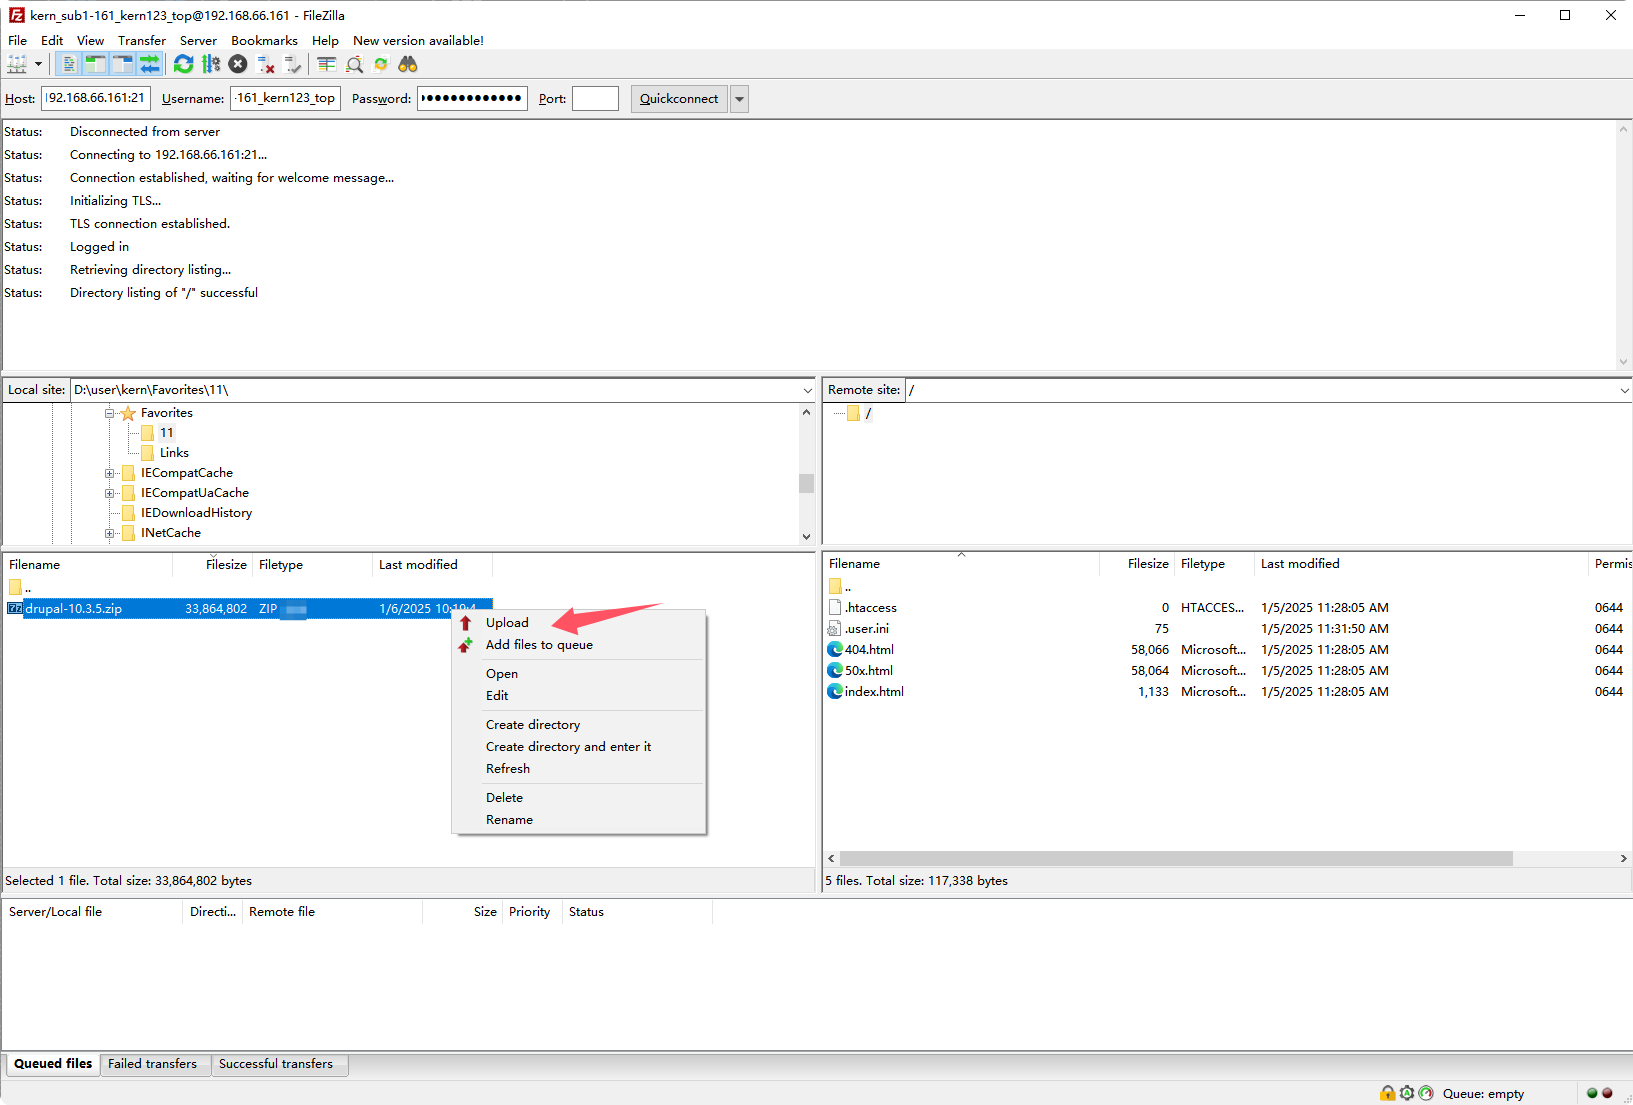Toggle directory comparison magnifier icon
The height and width of the screenshot is (1105, 1633).
pyautogui.click(x=354, y=65)
